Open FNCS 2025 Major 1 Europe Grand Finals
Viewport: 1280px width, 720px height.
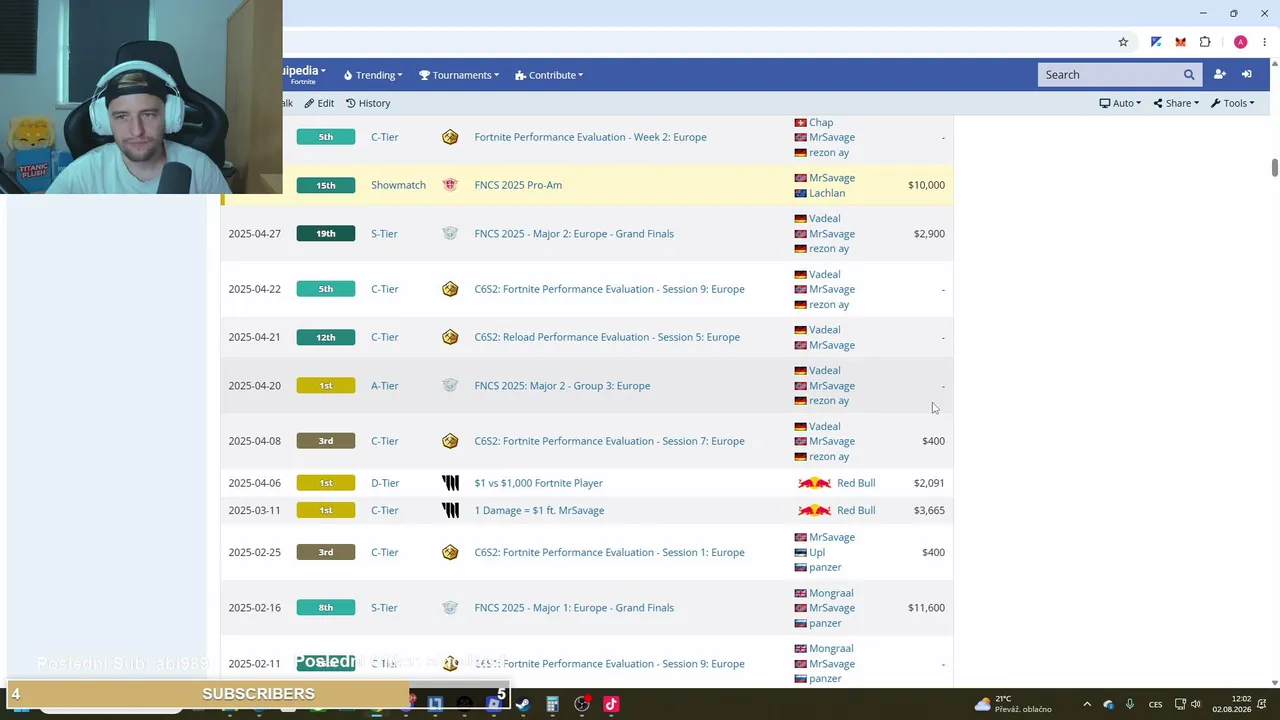pyautogui.click(x=574, y=608)
